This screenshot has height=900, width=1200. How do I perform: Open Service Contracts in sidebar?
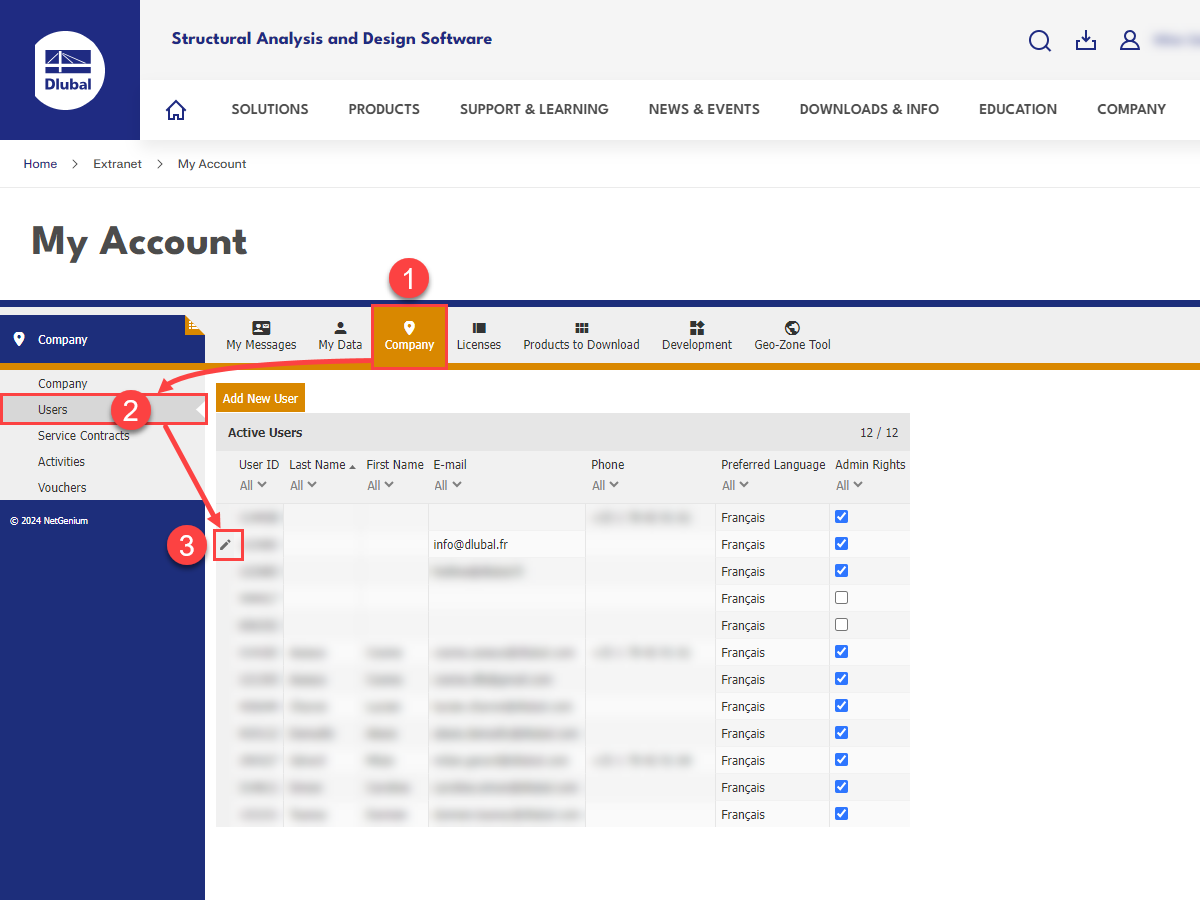coord(84,436)
